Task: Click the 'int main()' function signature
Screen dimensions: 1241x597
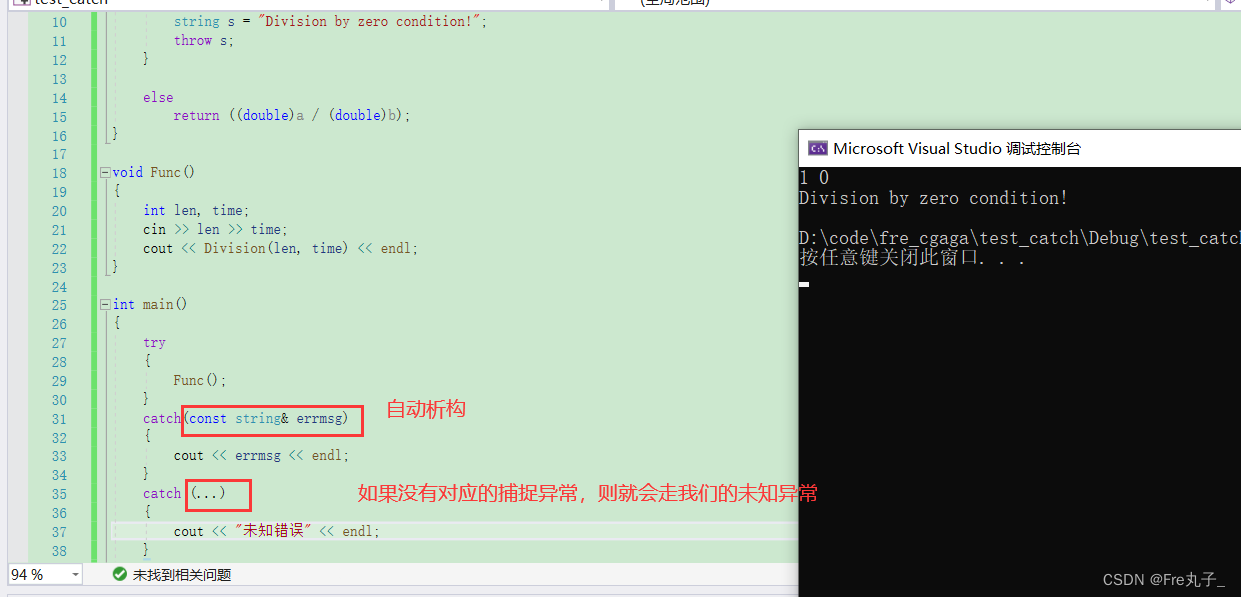Action: pyautogui.click(x=150, y=305)
